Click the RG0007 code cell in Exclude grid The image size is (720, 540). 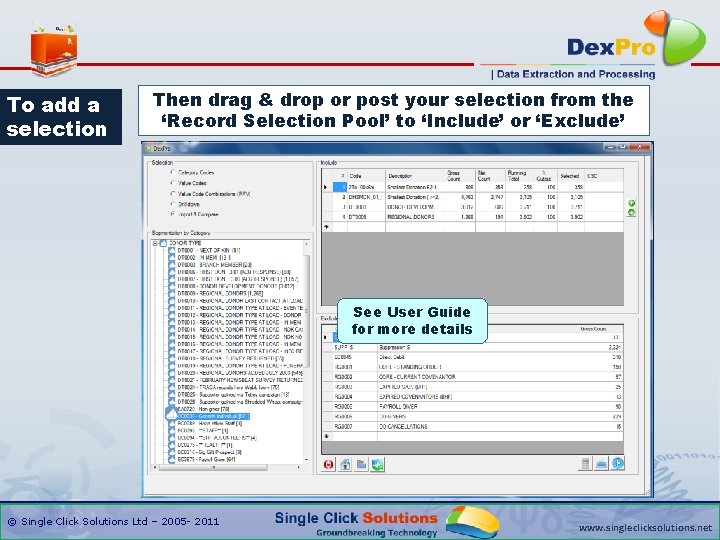pyautogui.click(x=355, y=427)
